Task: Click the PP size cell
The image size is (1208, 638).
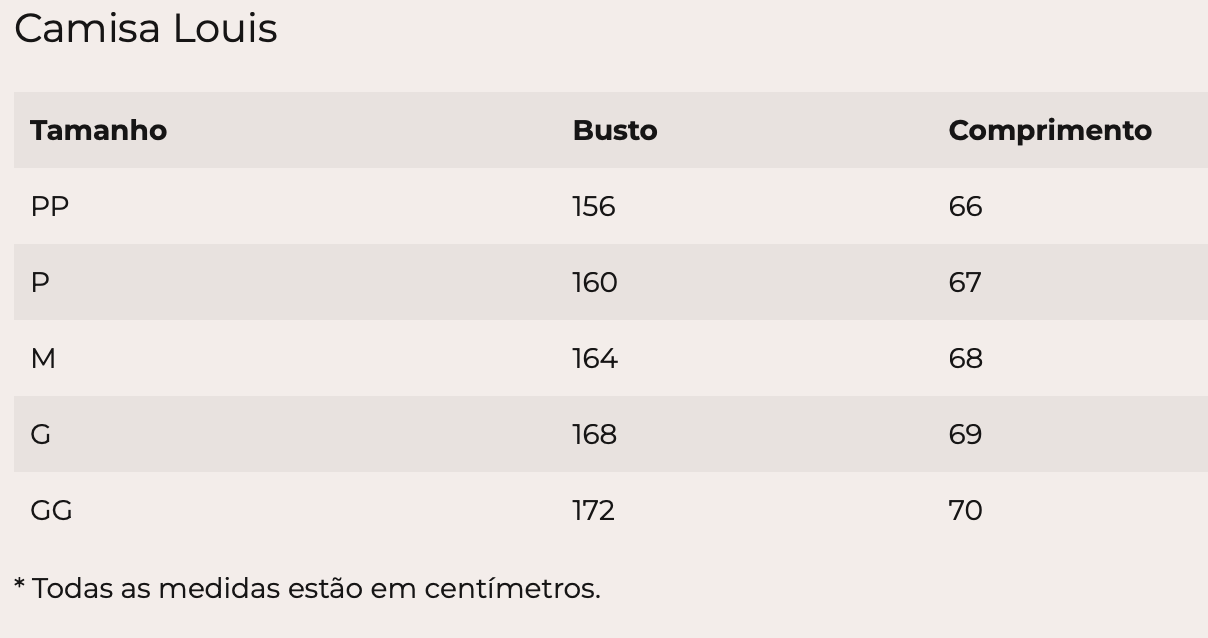Action: coord(50,206)
